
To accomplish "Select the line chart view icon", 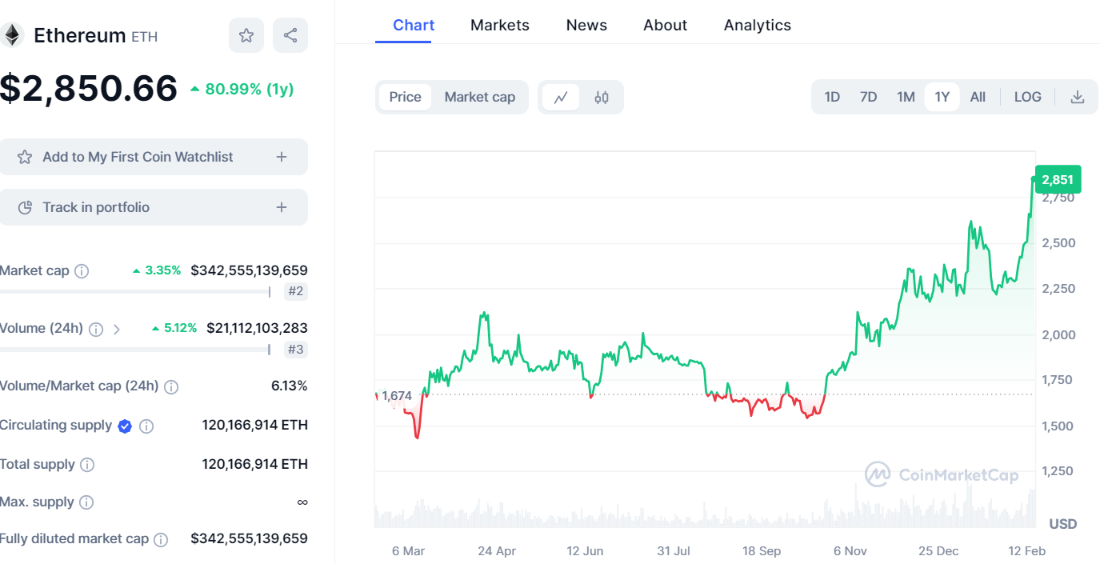I will tap(561, 97).
